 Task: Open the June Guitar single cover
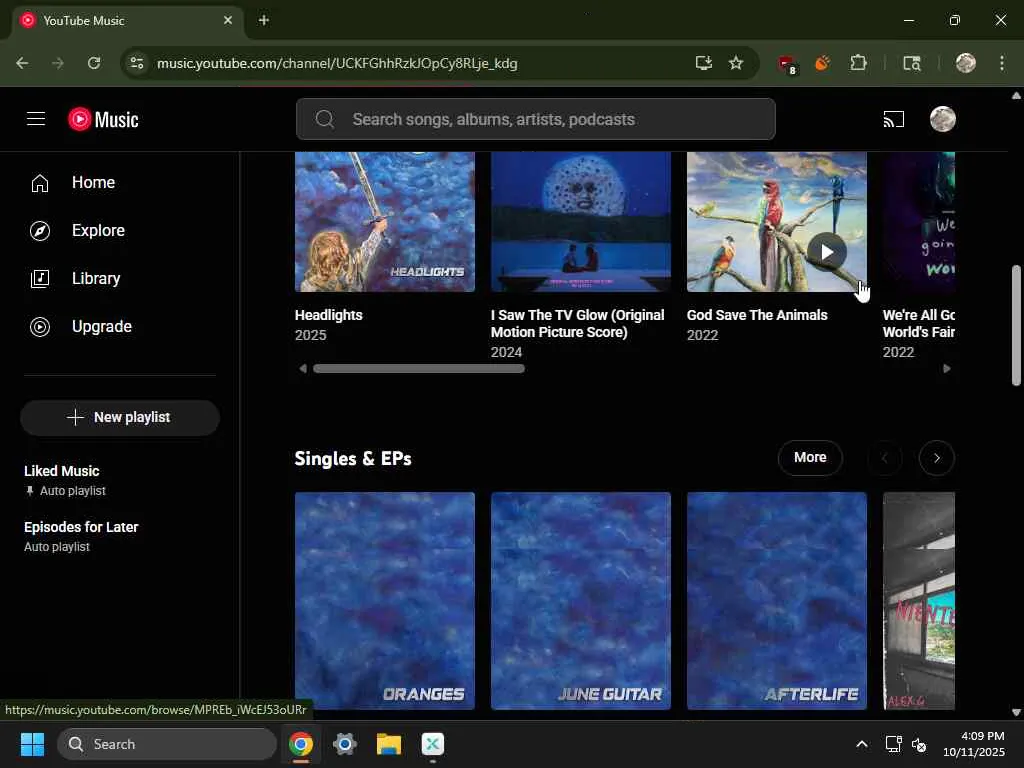(581, 601)
